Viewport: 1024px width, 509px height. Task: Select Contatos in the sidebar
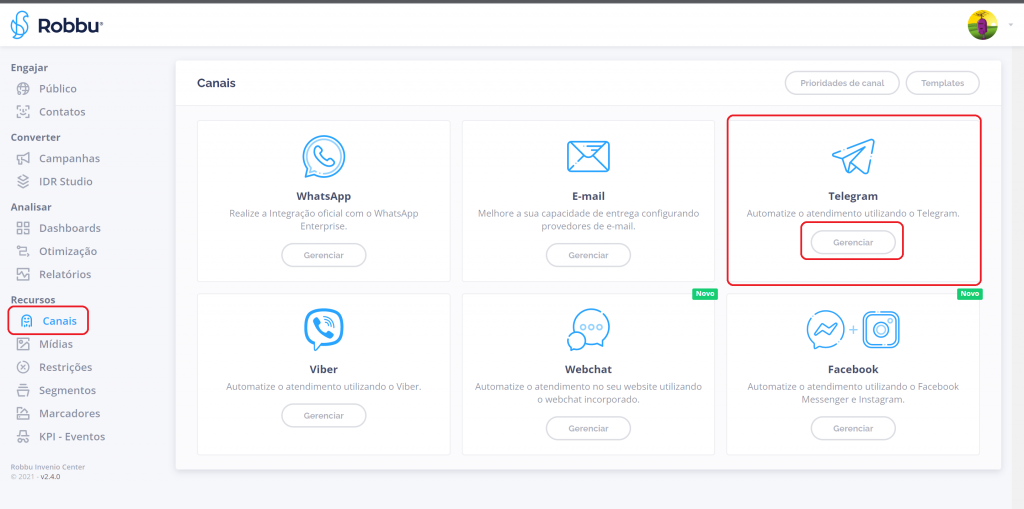62,112
